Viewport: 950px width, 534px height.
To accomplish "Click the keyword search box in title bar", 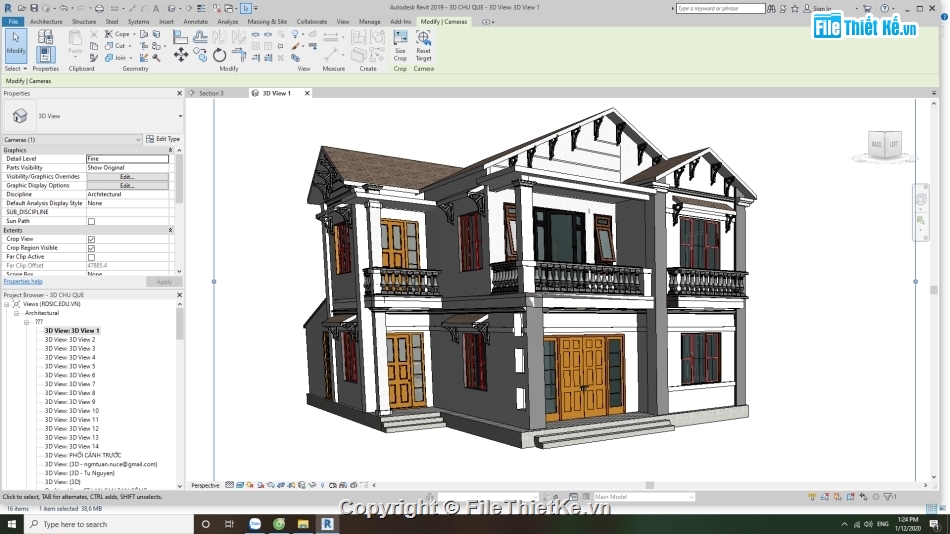I will (x=720, y=8).
